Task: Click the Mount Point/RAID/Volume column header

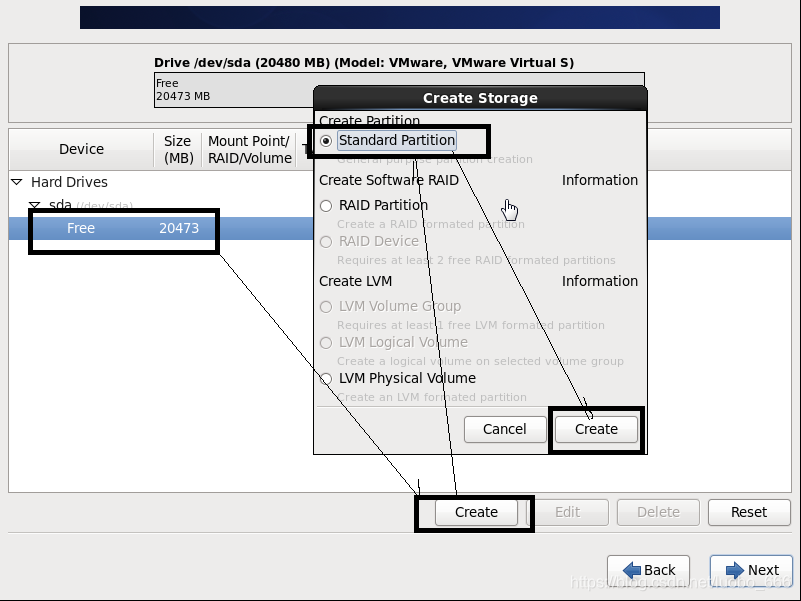Action: (249, 149)
